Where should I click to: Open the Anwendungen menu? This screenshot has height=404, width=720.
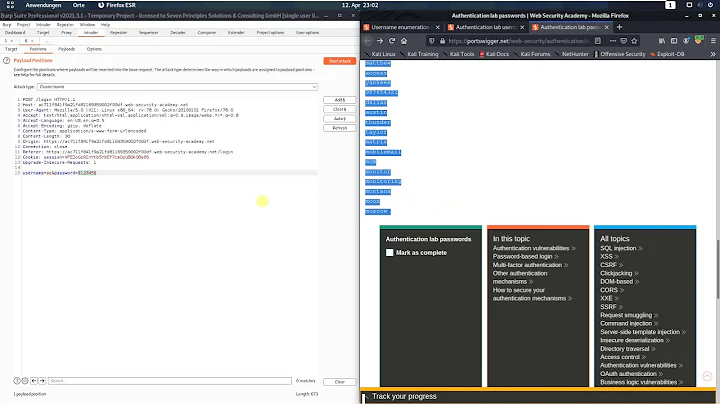(x=43, y=5)
